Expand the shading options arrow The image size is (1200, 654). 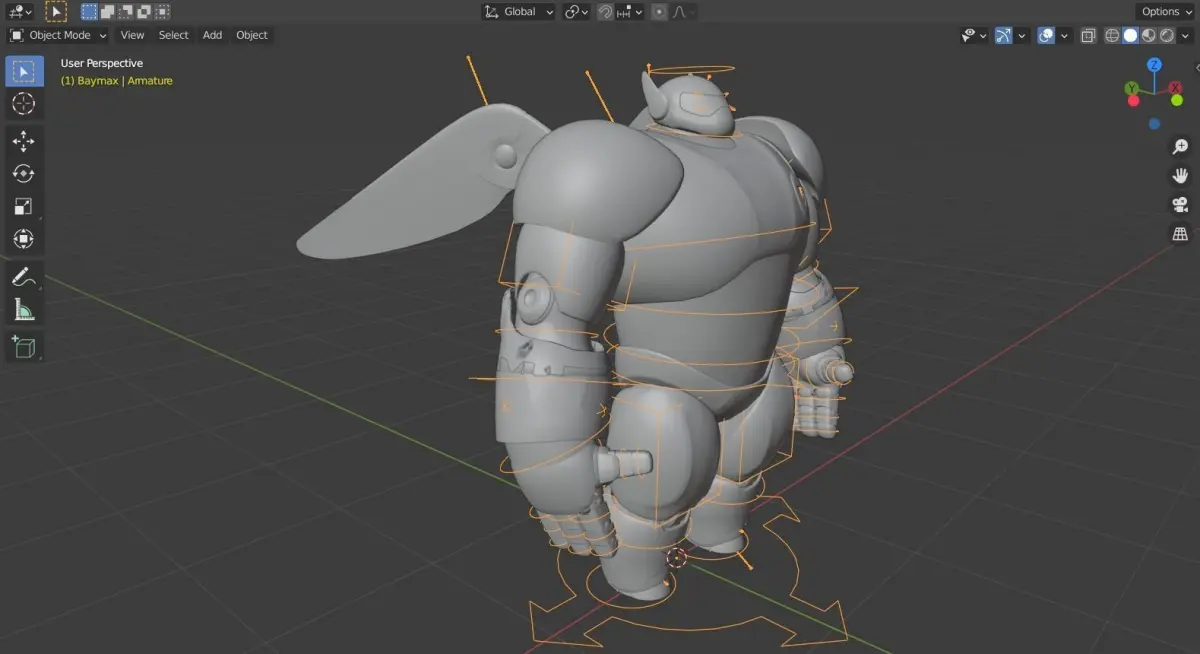click(1184, 35)
